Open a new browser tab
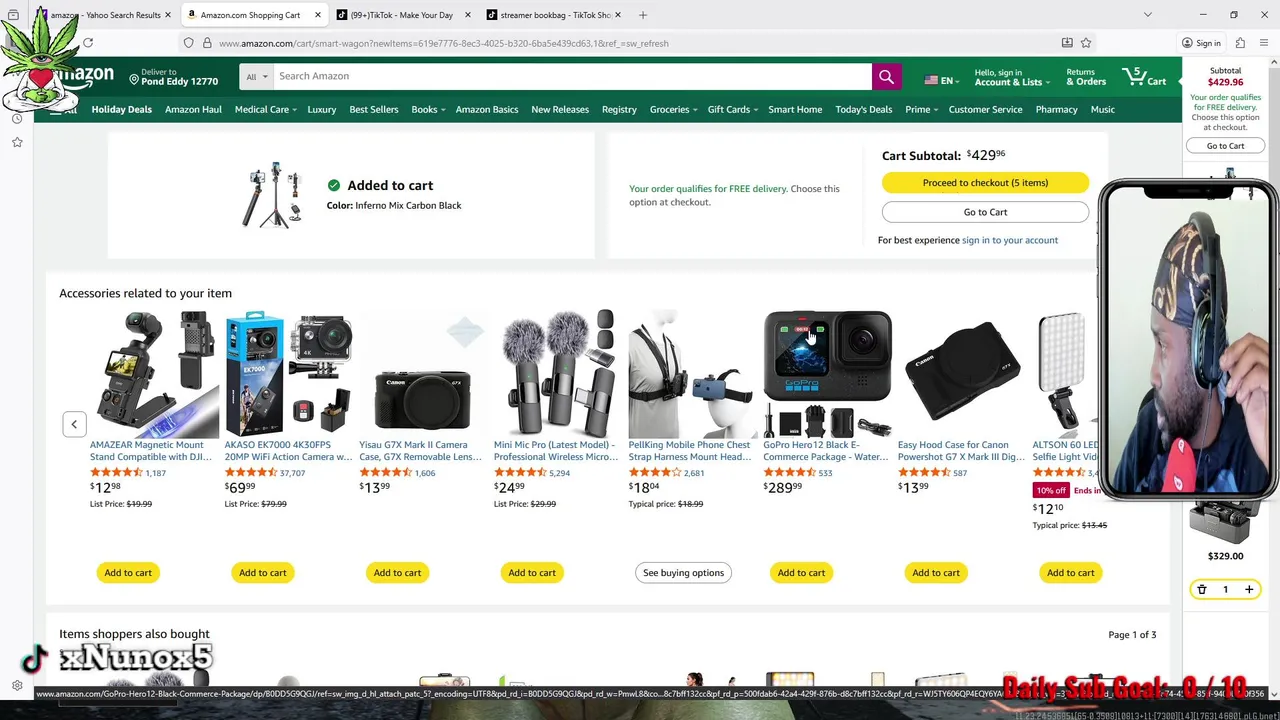The height and width of the screenshot is (720, 1280). click(643, 15)
